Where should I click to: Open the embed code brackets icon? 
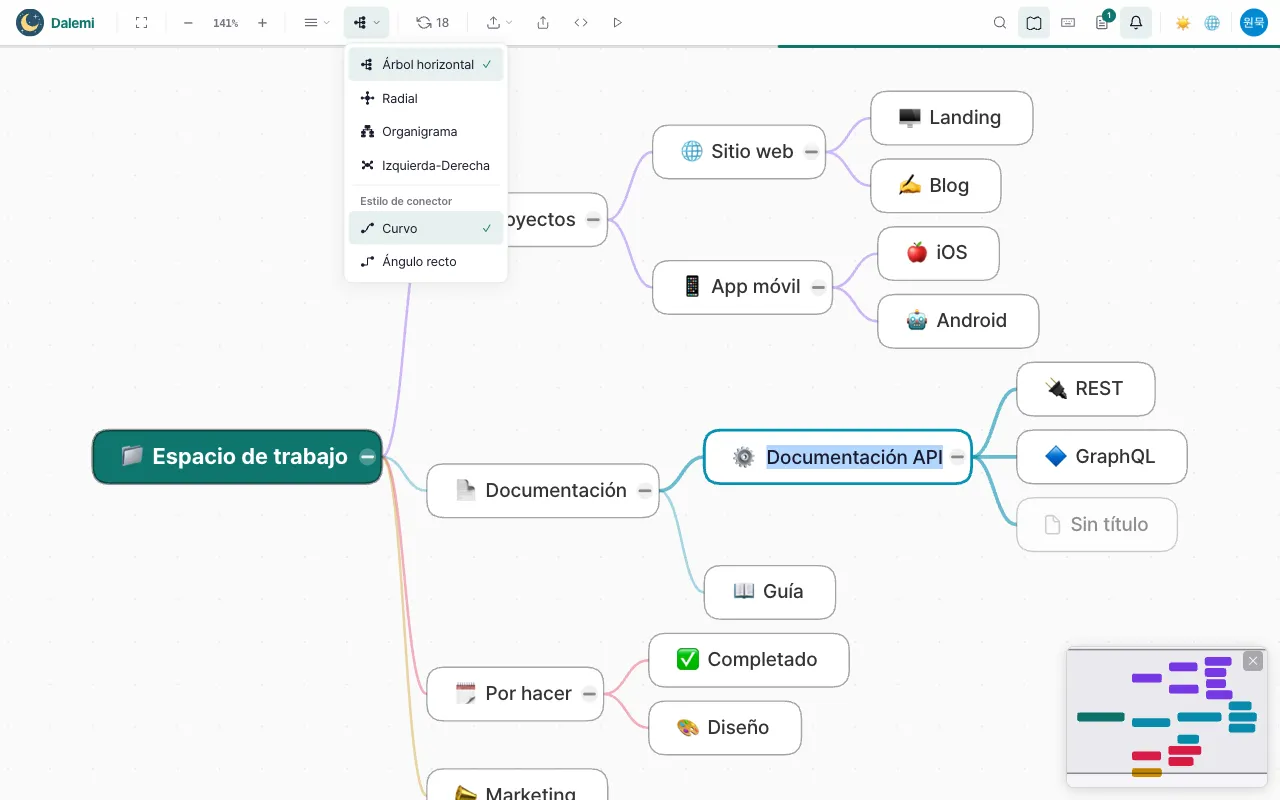[581, 22]
